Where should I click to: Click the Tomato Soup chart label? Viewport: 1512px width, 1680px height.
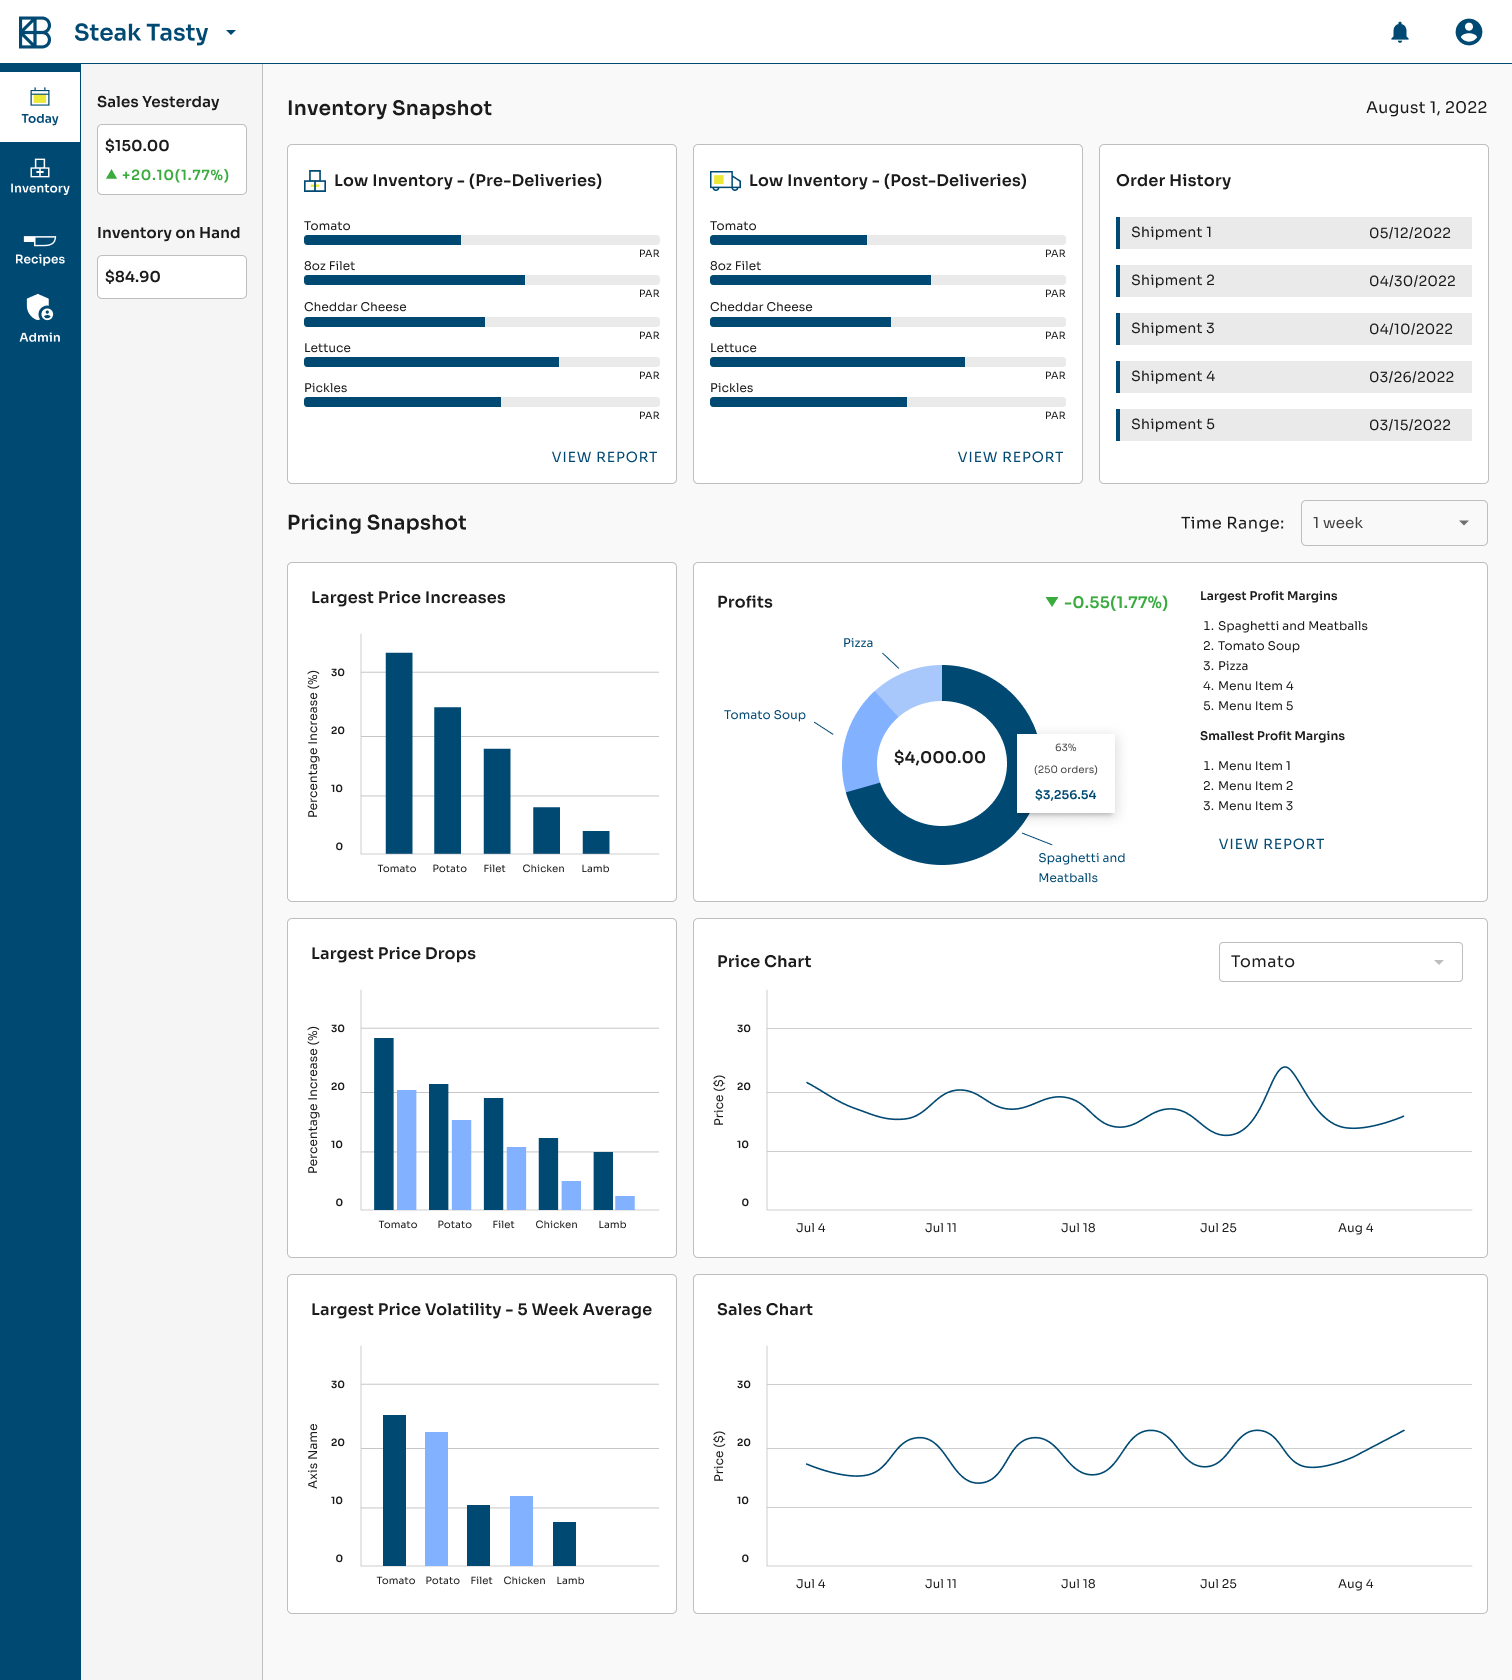click(x=765, y=715)
